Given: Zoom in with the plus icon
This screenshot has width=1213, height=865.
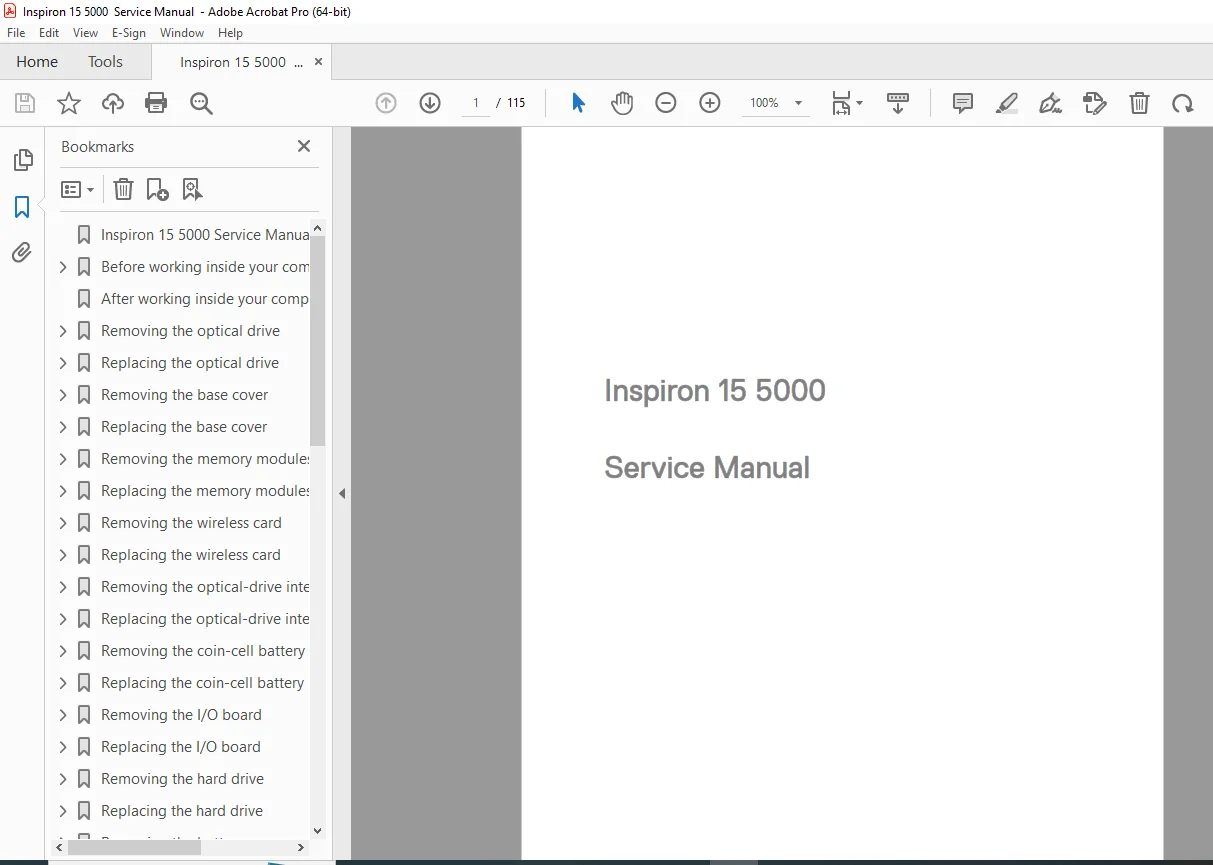Looking at the screenshot, I should 710,103.
